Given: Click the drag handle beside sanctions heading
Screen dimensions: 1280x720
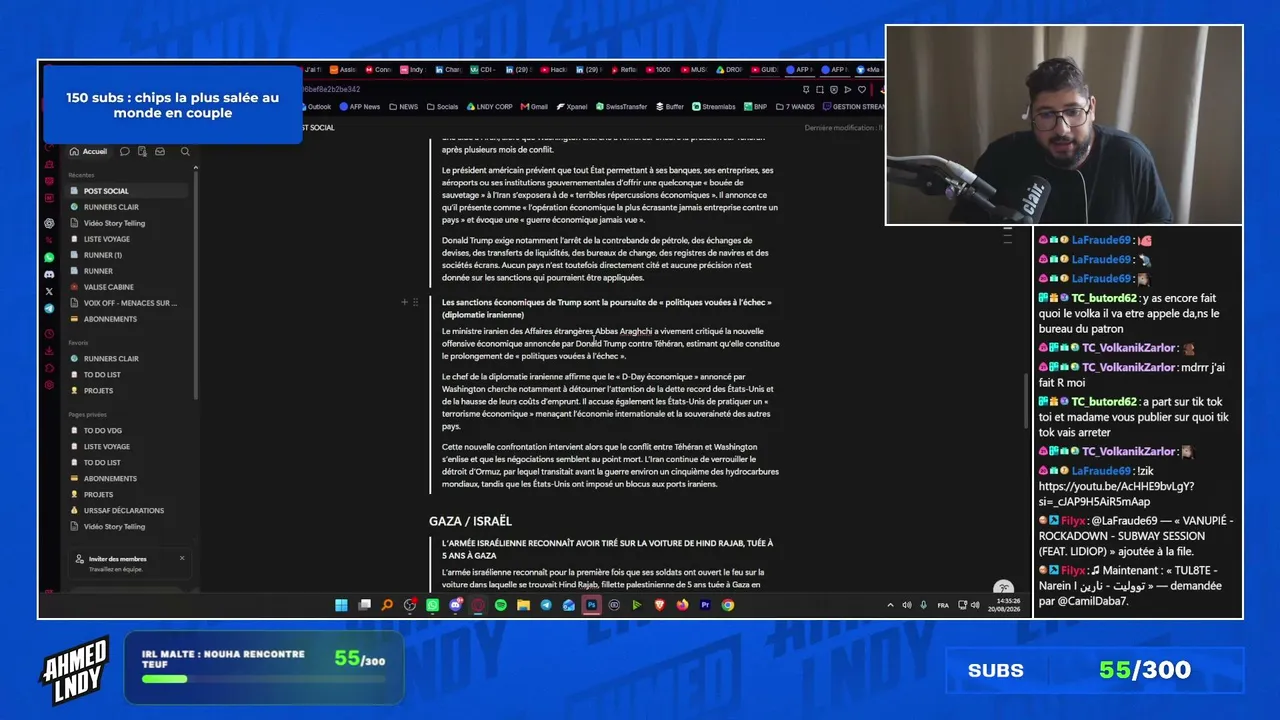Looking at the screenshot, I should (416, 302).
